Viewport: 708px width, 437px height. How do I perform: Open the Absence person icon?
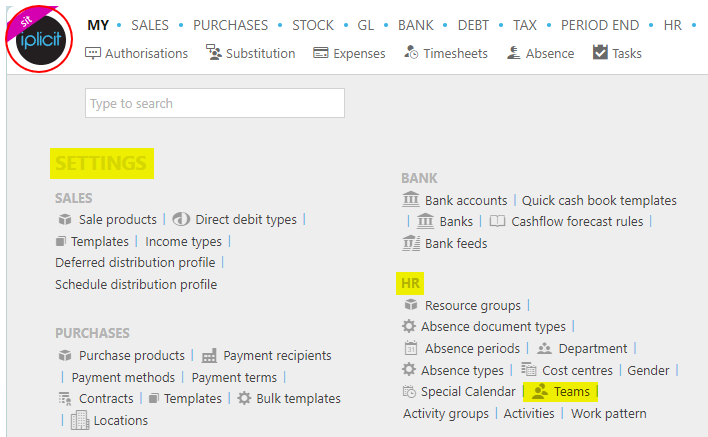point(513,53)
